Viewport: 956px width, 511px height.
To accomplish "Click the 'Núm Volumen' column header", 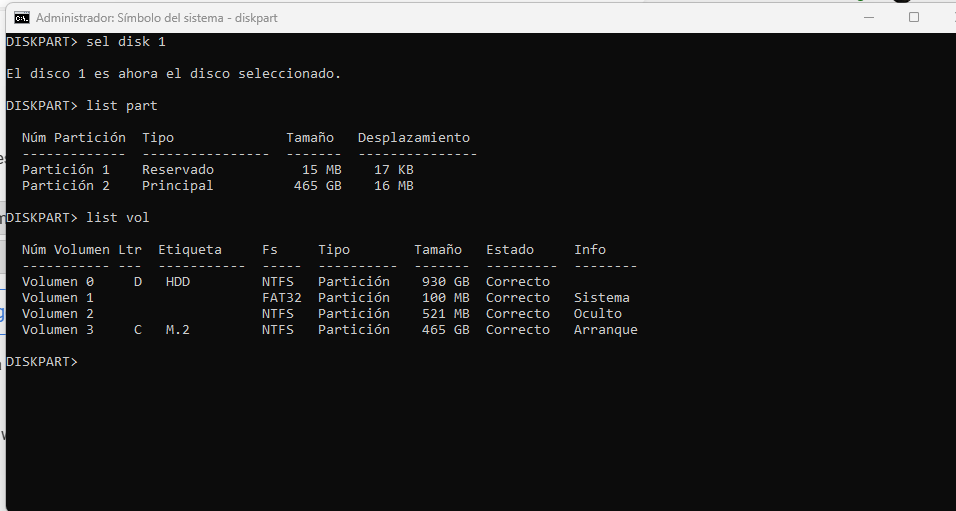I will tap(66, 249).
